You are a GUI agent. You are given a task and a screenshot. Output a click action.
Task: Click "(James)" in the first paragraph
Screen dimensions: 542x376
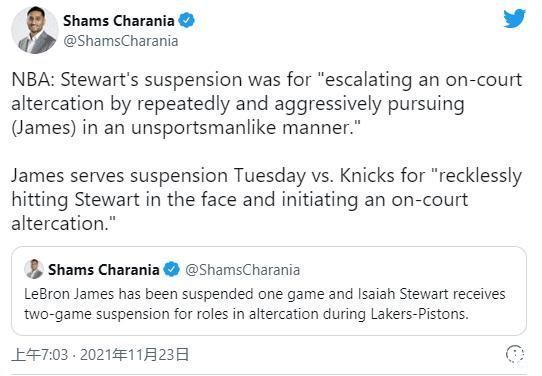pos(44,128)
